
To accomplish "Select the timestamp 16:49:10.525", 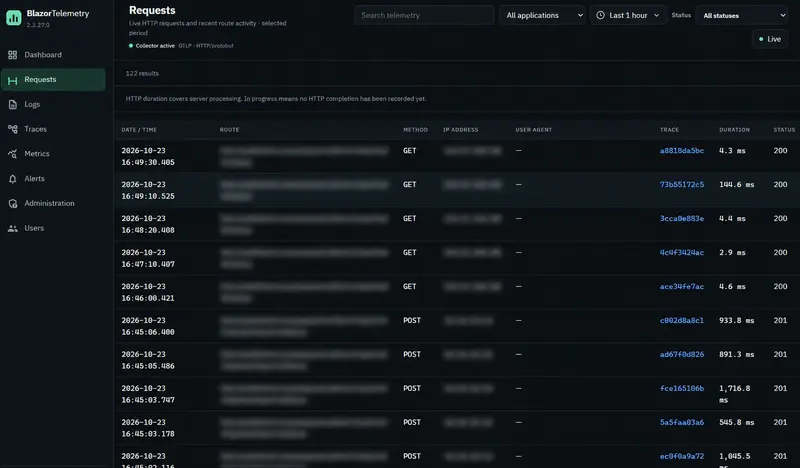I will [x=148, y=196].
